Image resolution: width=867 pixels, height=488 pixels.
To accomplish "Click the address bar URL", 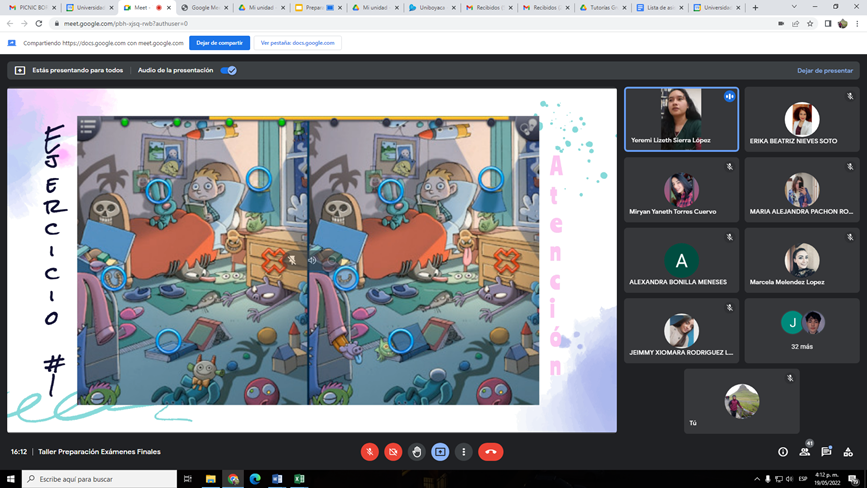I will coord(126,24).
